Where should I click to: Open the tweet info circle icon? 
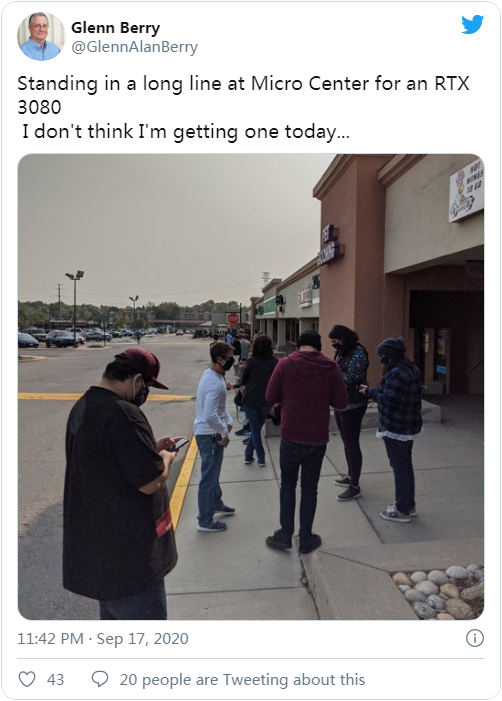(475, 638)
